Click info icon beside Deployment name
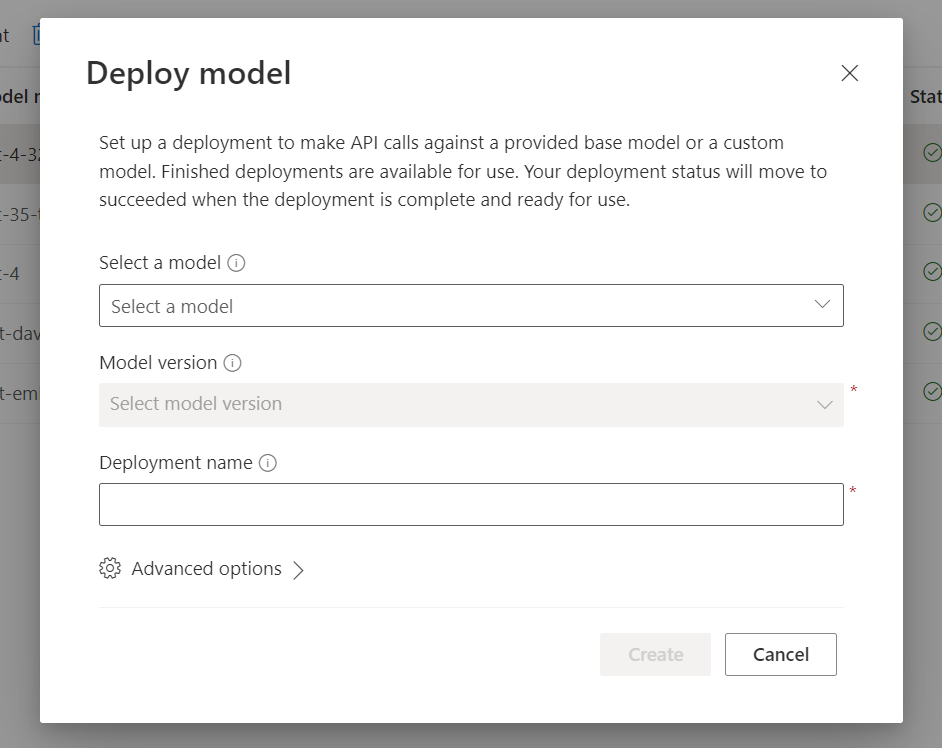Screen dimensions: 942x748 267,463
